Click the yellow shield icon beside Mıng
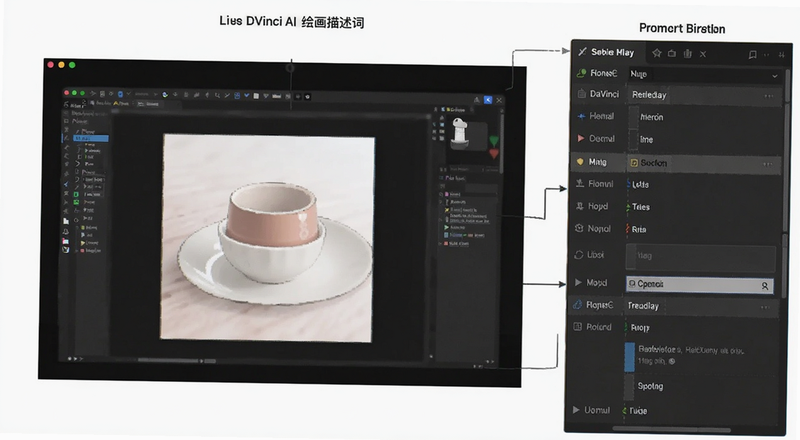800x440 pixels. 580,161
